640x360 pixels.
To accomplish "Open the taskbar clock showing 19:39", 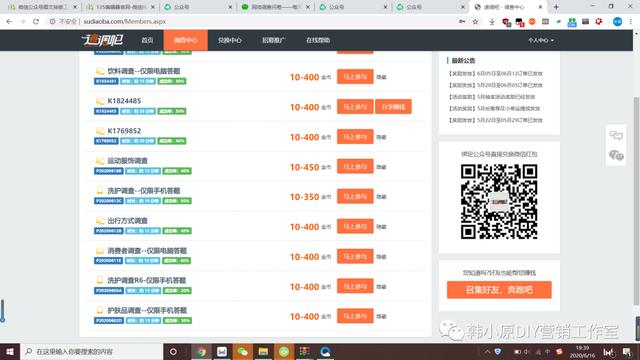I will pos(582,351).
